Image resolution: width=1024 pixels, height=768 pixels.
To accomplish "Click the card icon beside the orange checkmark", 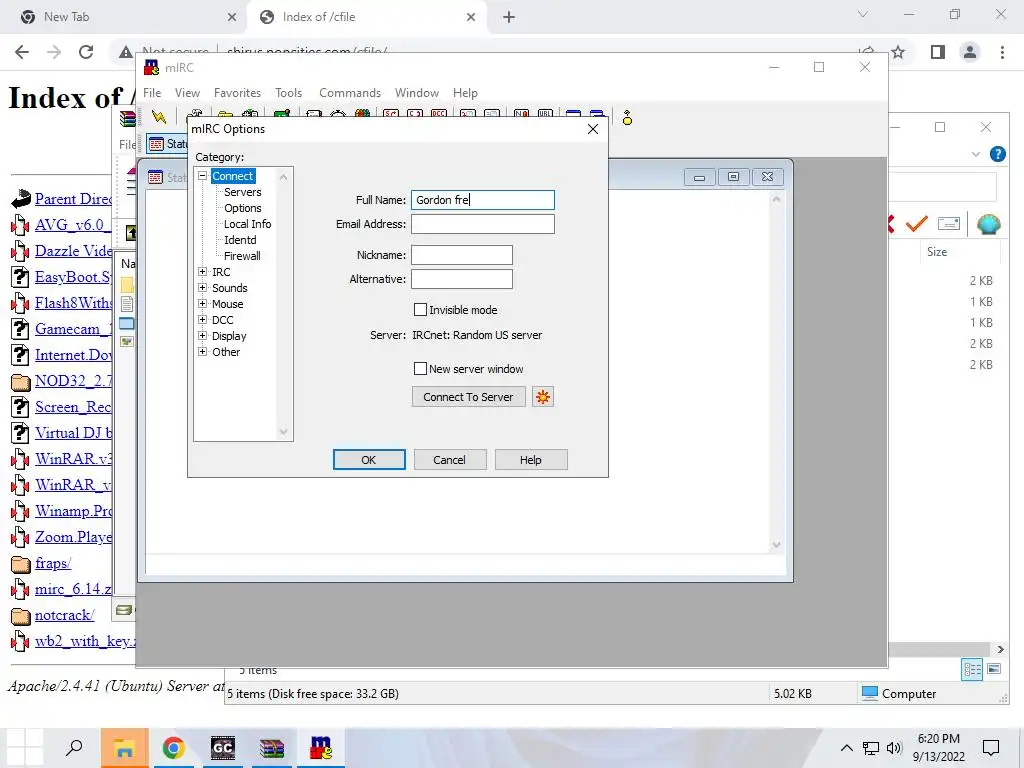I will 948,224.
